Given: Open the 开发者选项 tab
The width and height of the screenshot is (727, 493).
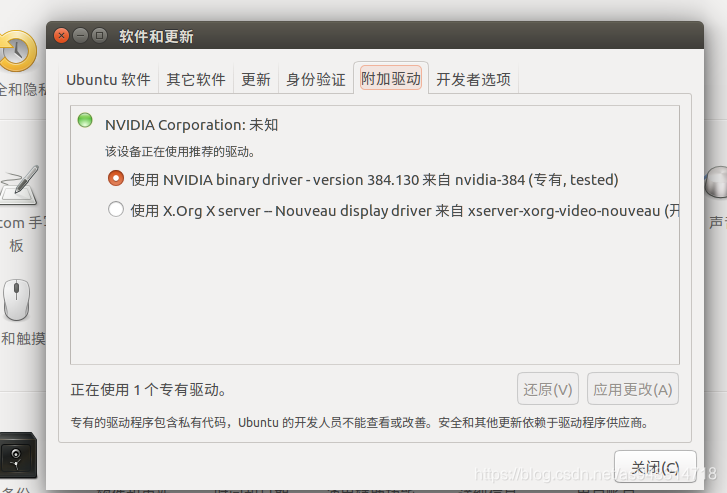Looking at the screenshot, I should pos(473,79).
